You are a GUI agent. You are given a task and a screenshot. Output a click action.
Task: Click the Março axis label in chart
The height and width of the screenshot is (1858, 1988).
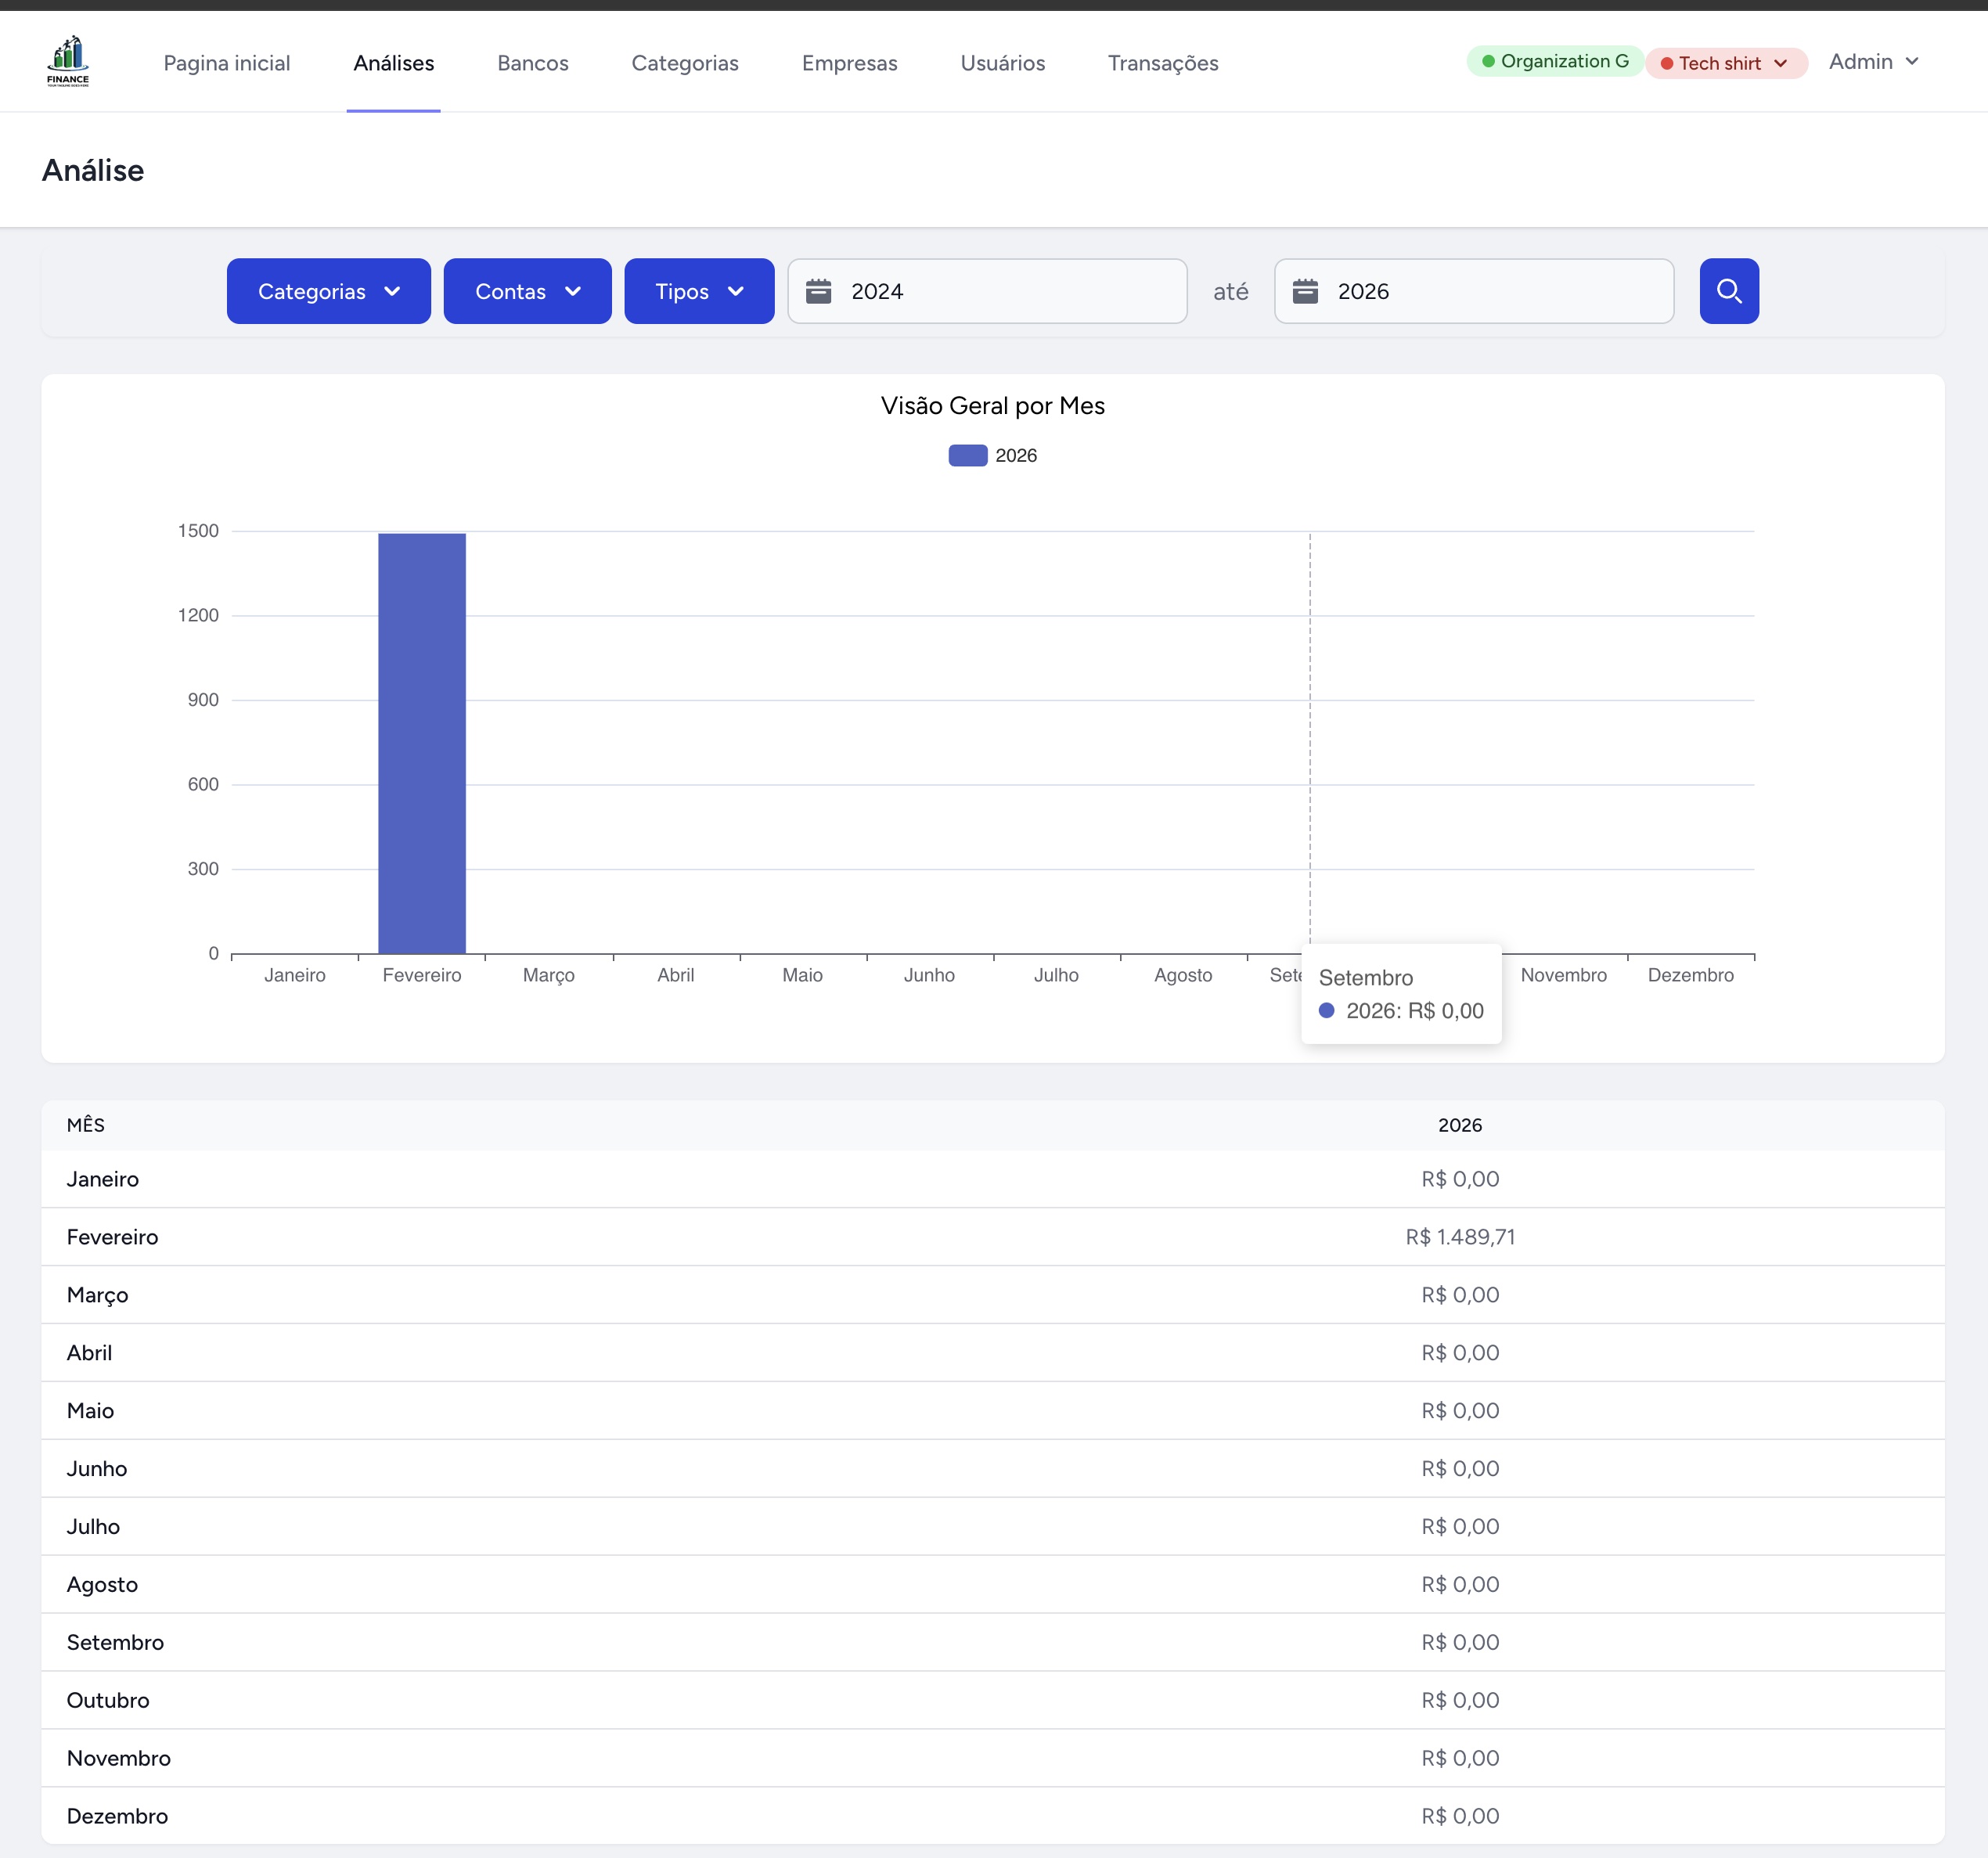click(549, 975)
